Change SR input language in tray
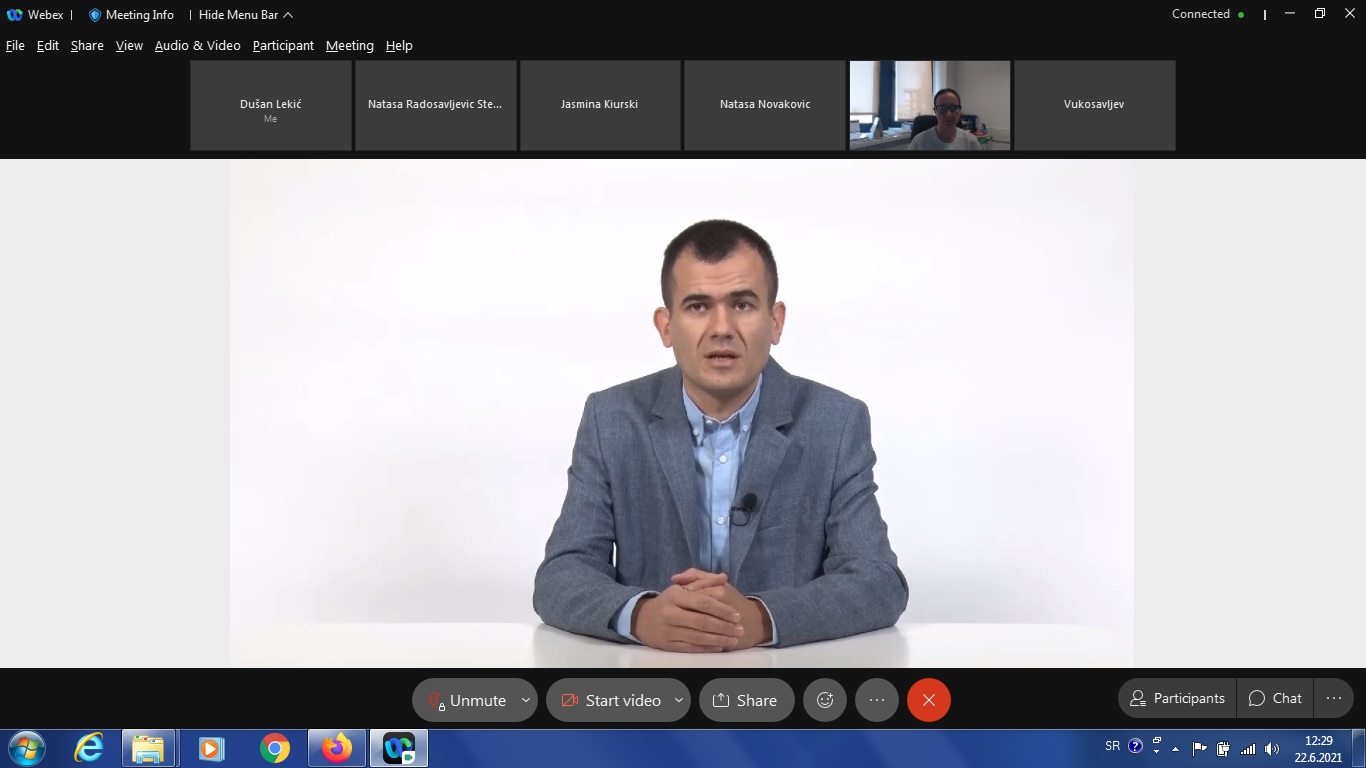This screenshot has width=1366, height=768. tap(1113, 746)
